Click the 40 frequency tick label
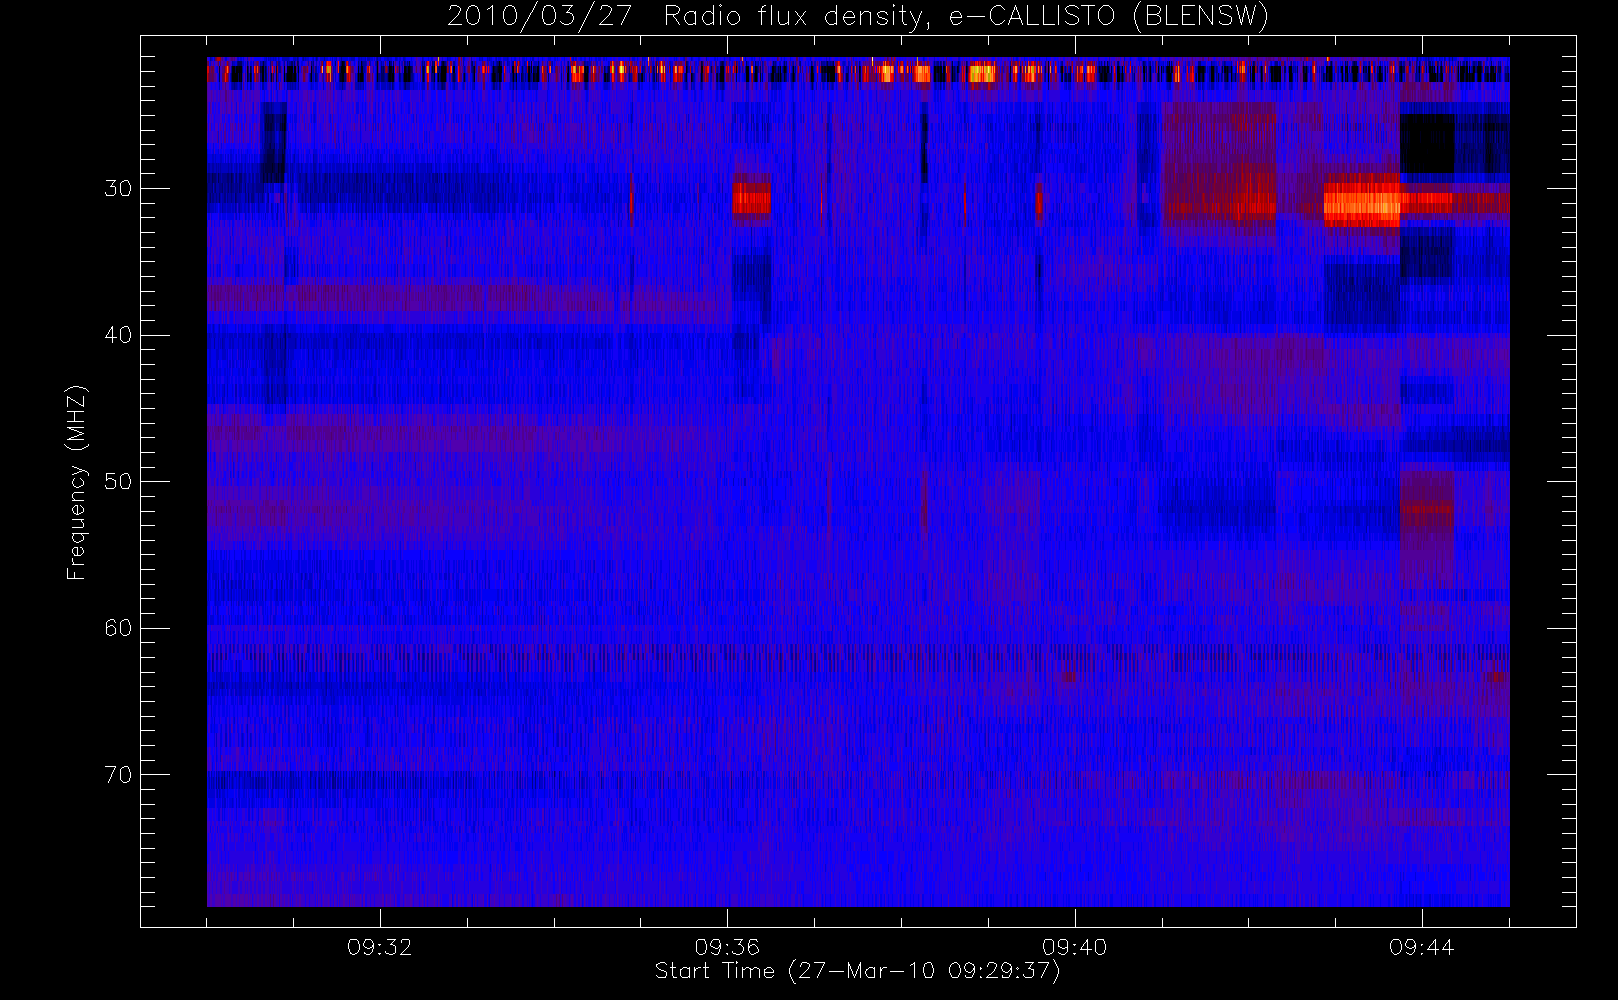This screenshot has height=1000, width=1618. click(x=118, y=335)
